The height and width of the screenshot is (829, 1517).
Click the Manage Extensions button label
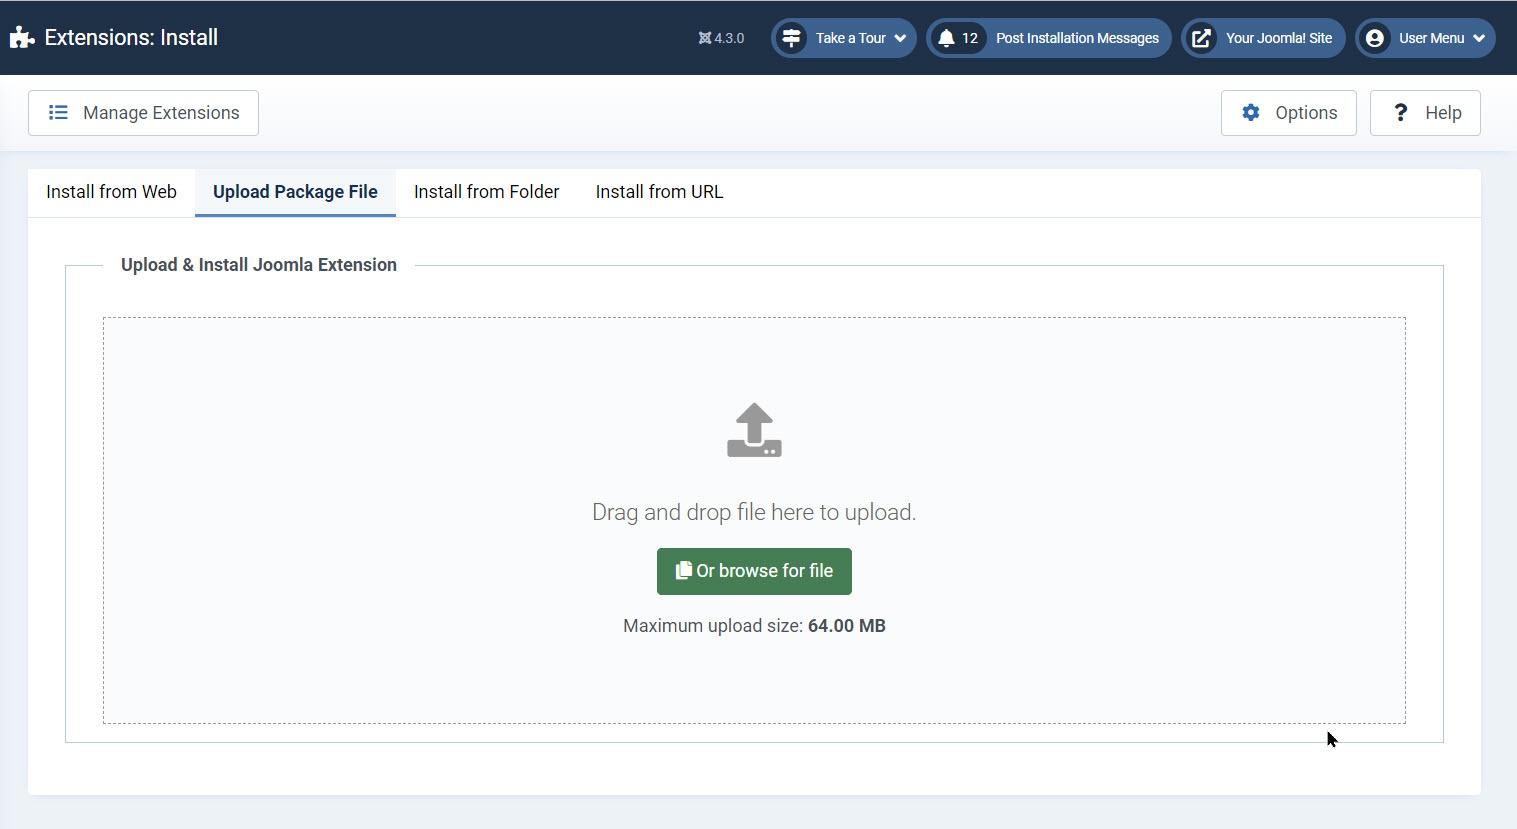point(161,113)
